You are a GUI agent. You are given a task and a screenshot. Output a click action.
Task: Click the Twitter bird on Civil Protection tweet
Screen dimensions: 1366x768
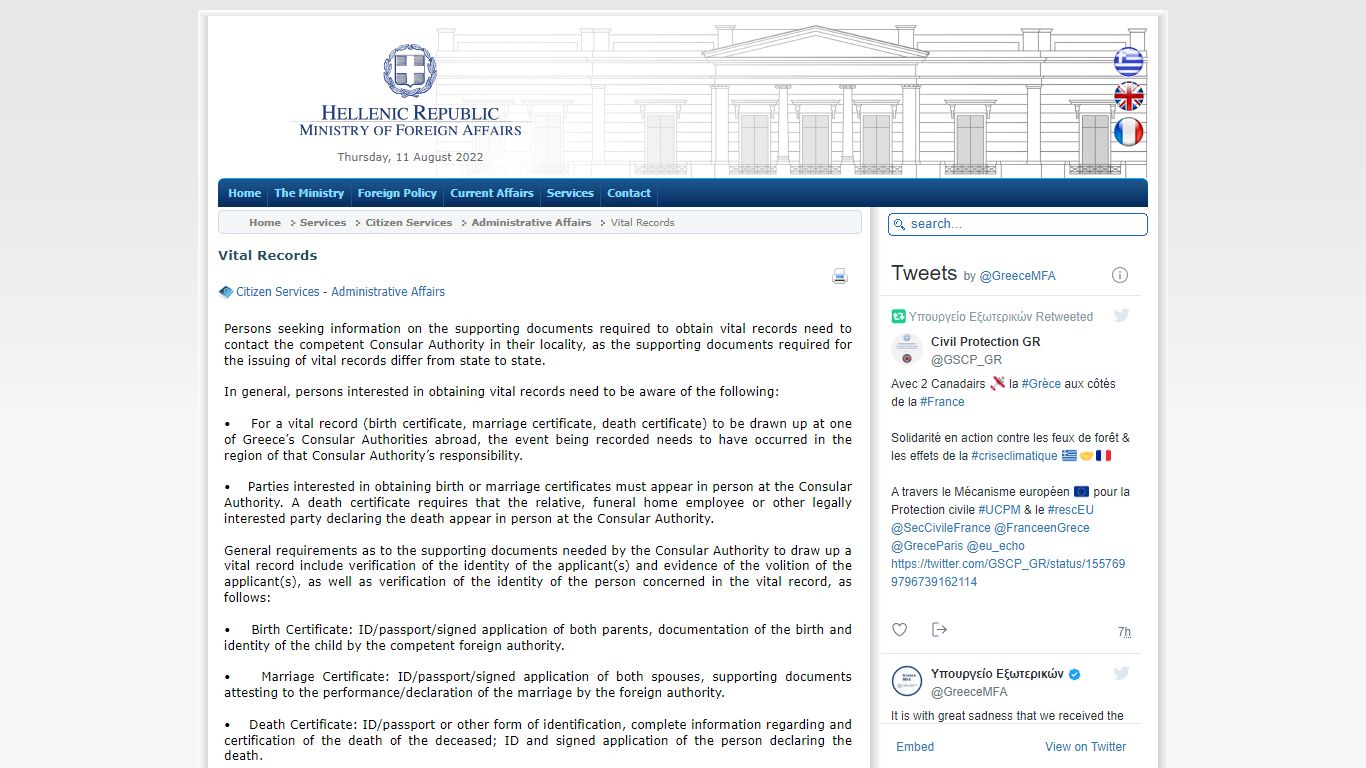pyautogui.click(x=1121, y=316)
